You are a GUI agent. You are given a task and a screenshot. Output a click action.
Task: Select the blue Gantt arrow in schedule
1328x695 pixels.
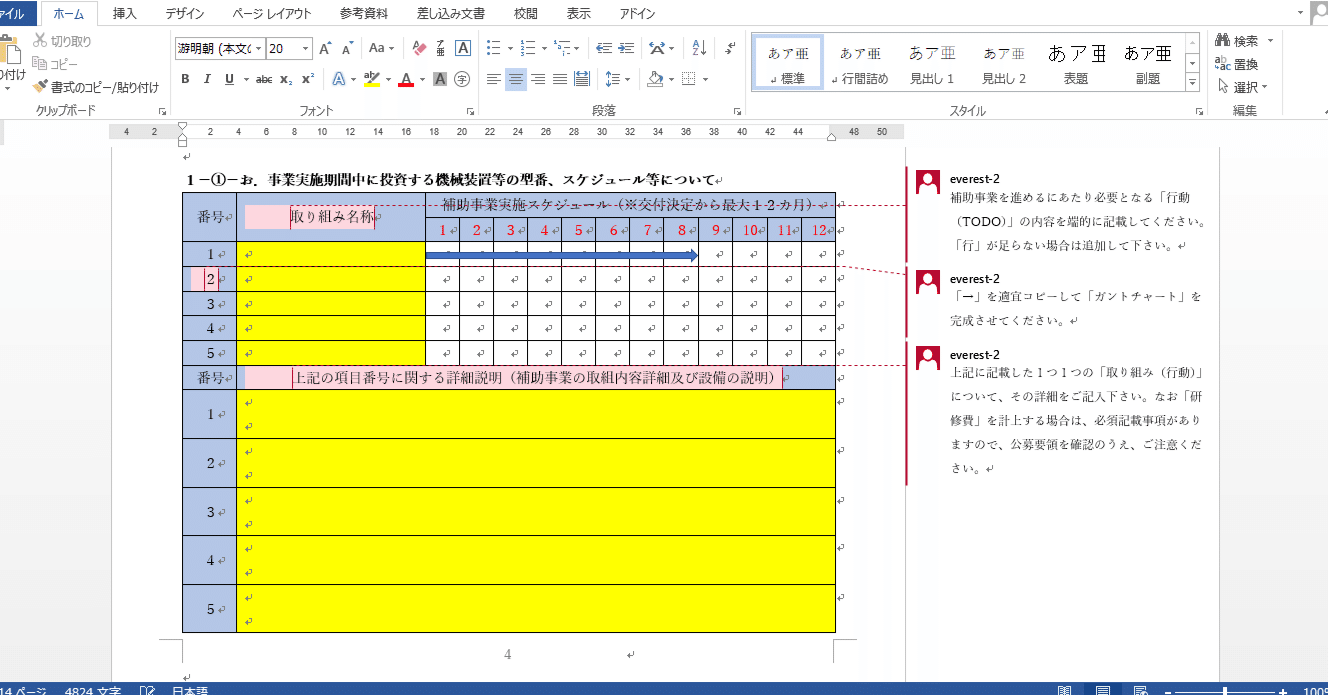coord(562,256)
